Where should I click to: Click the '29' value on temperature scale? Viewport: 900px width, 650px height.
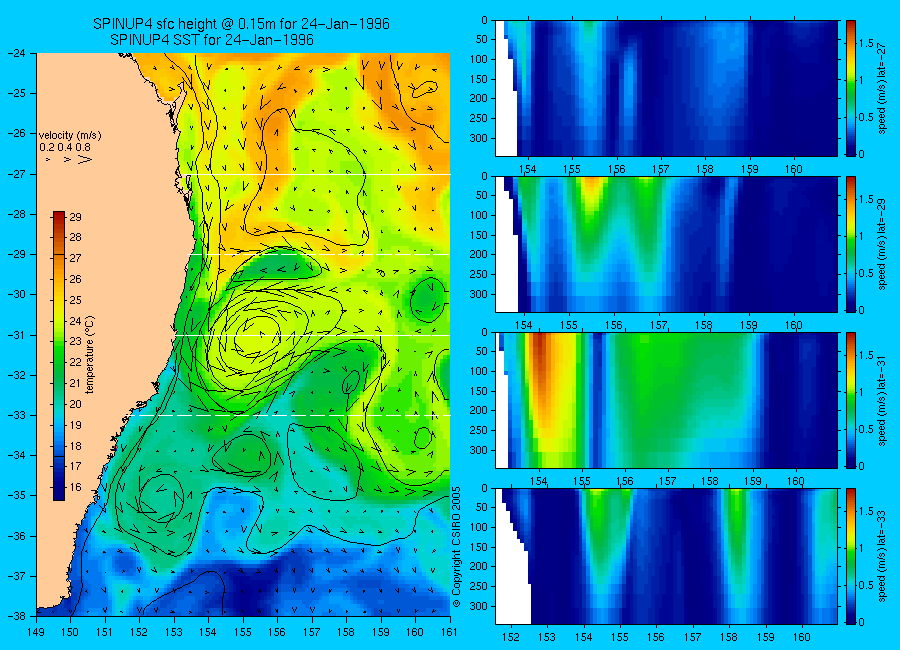(x=75, y=217)
